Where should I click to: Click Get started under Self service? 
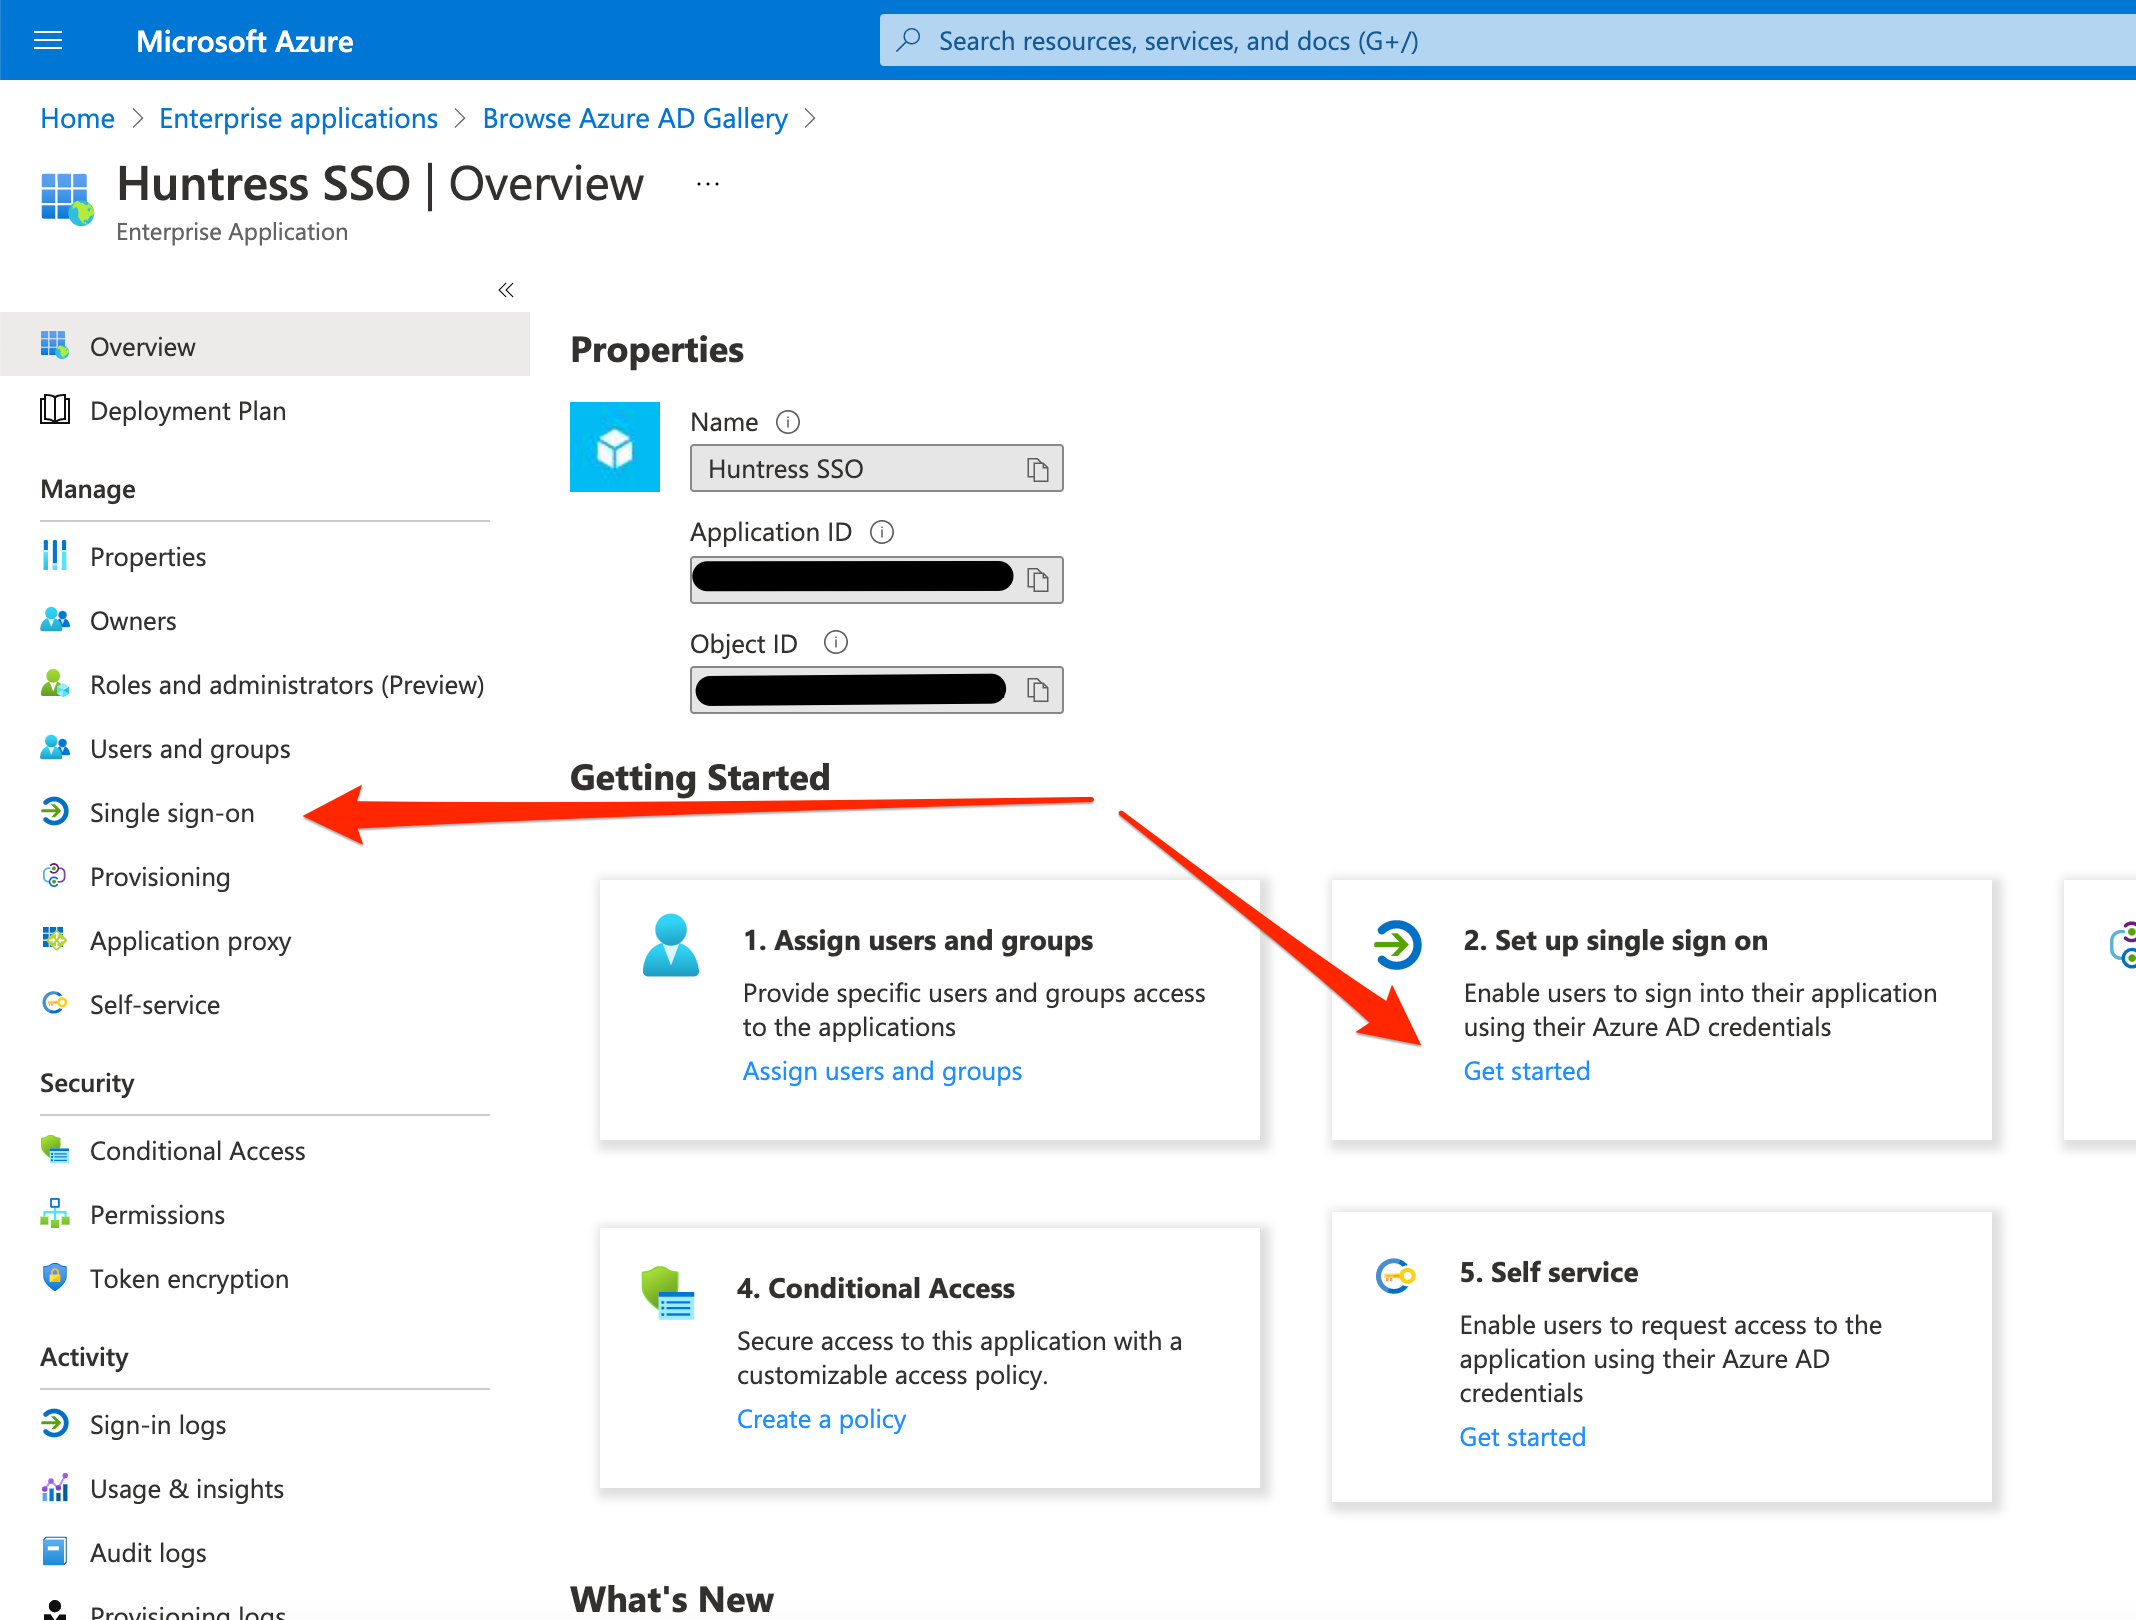1522,1437
